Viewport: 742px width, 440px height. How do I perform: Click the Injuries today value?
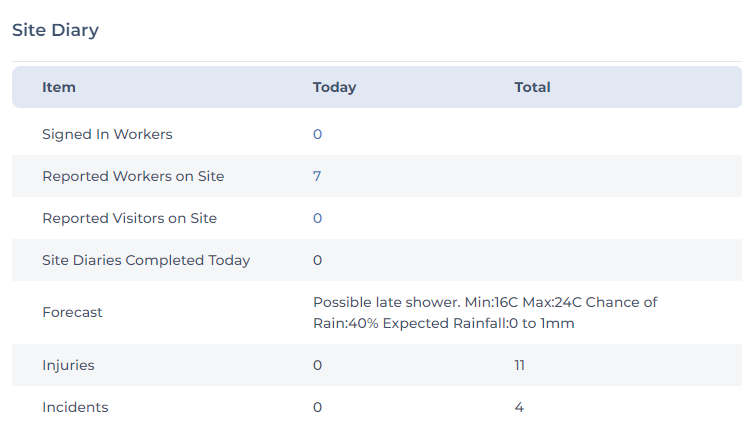pos(317,365)
